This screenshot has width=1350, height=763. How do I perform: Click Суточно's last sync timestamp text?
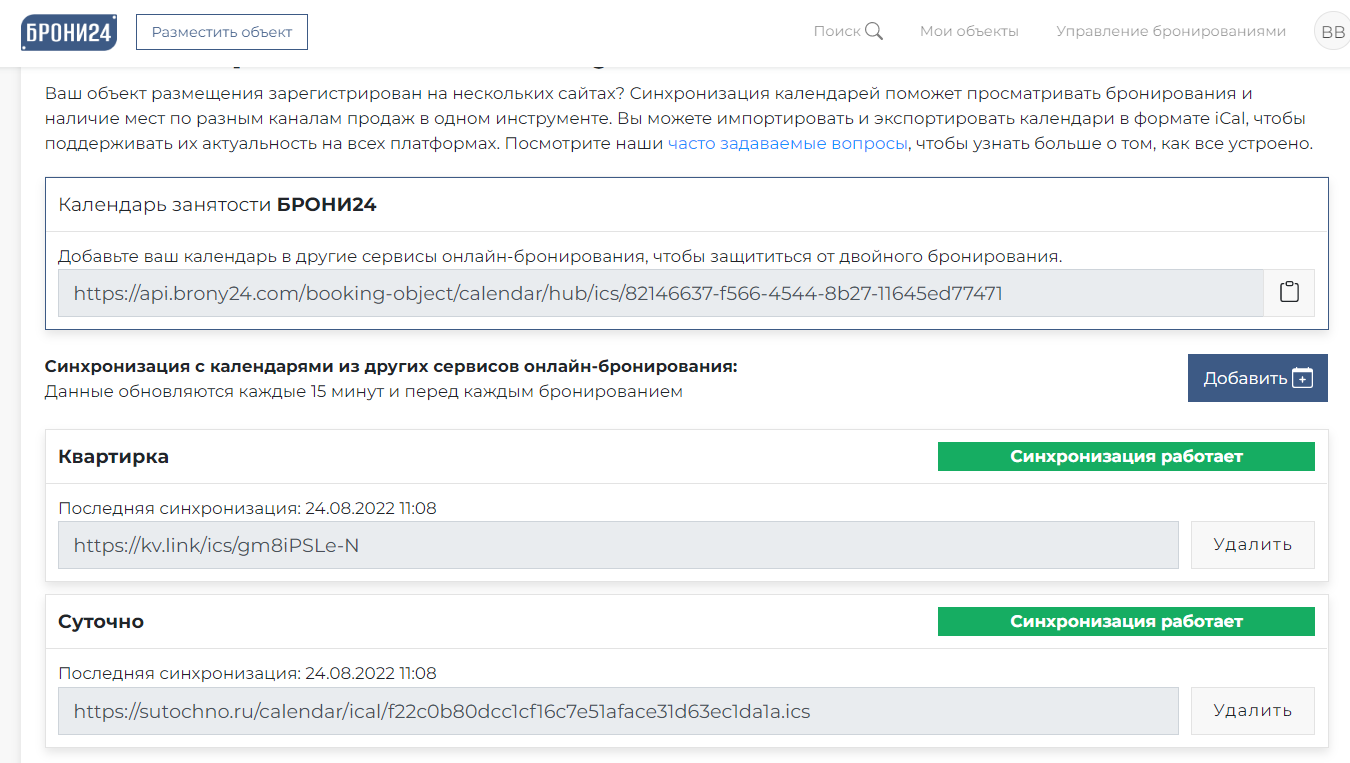[247, 673]
